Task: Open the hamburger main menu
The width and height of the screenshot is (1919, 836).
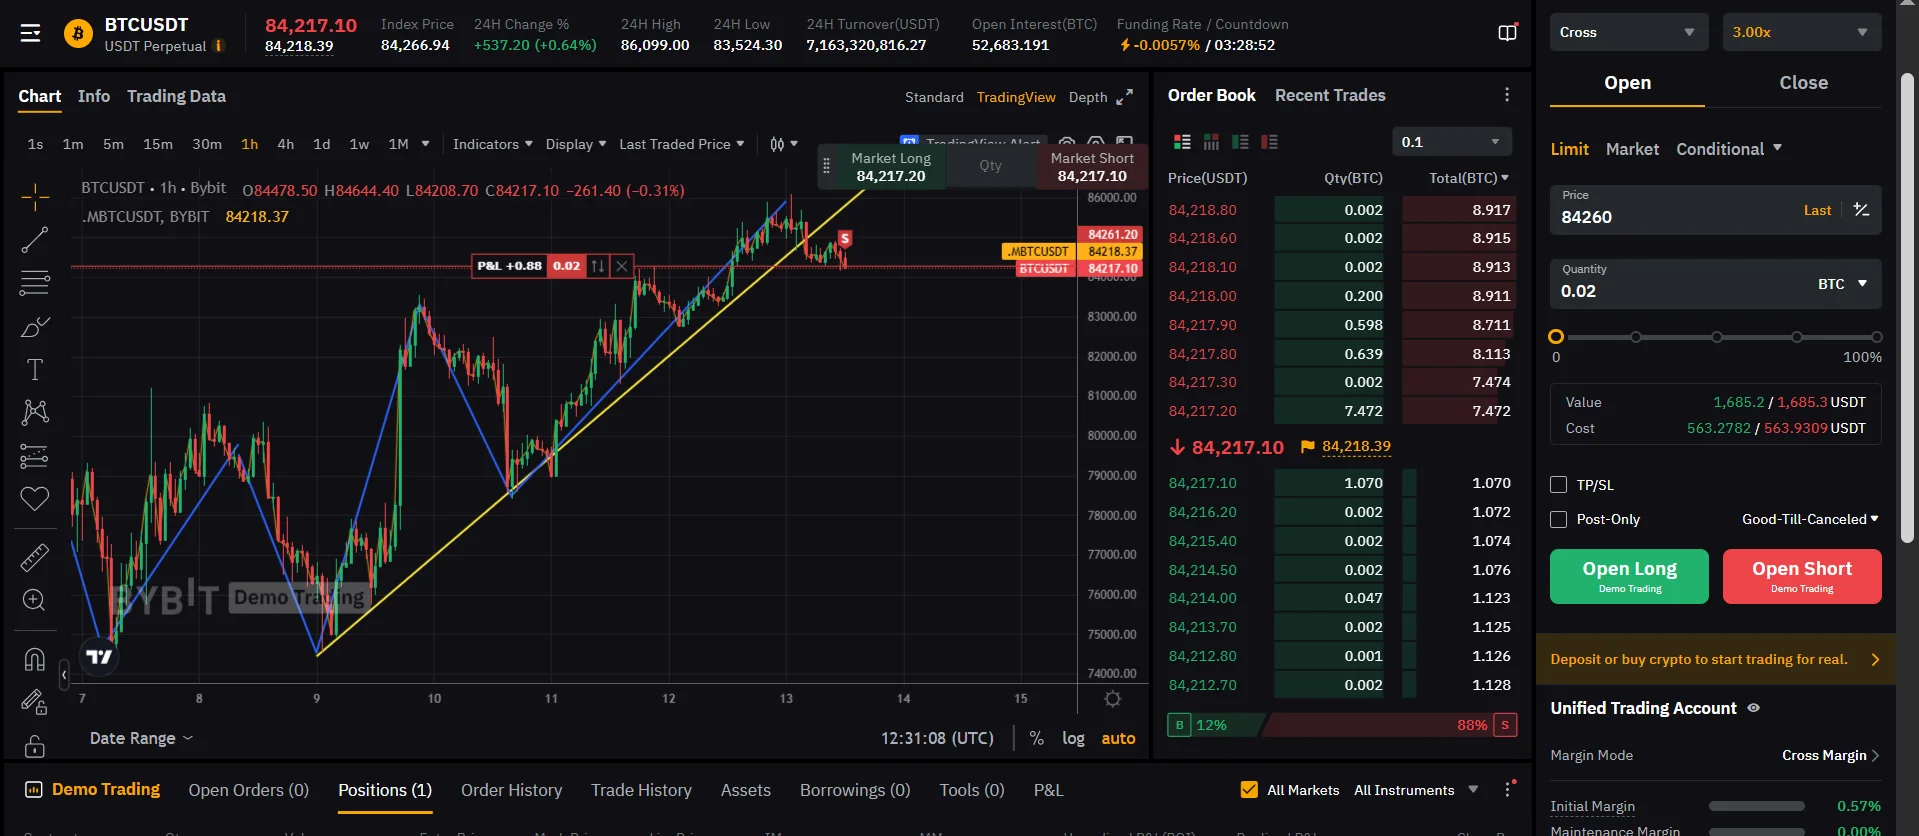Action: click(31, 34)
